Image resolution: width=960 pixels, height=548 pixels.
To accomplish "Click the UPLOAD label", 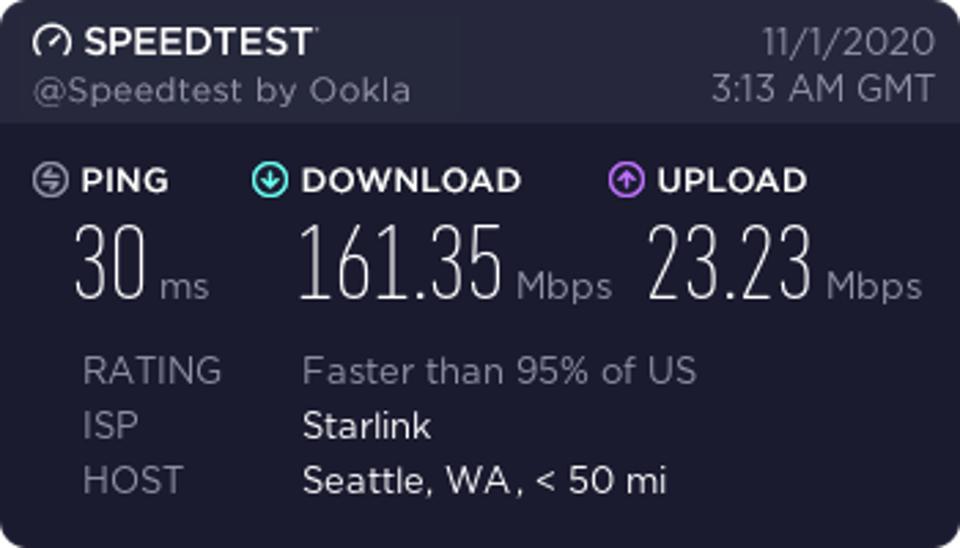I will point(732,181).
